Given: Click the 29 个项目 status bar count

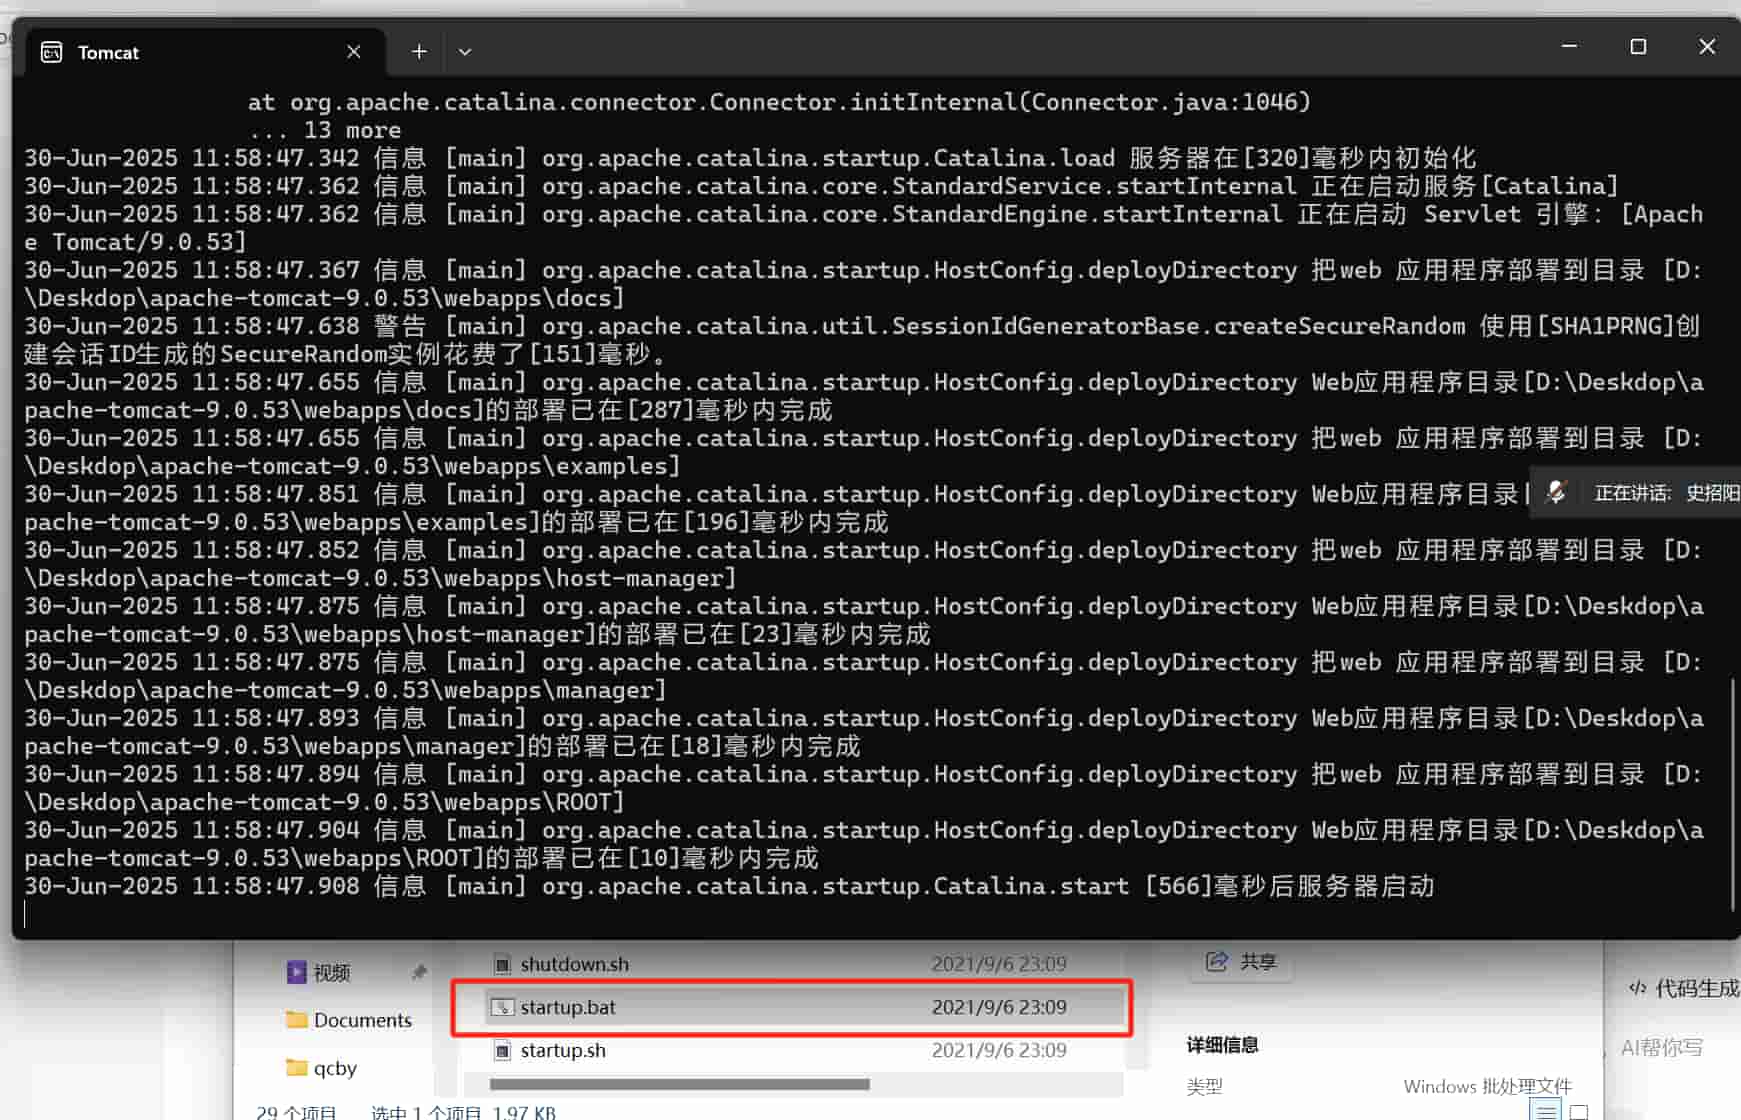Looking at the screenshot, I should pos(296,1112).
